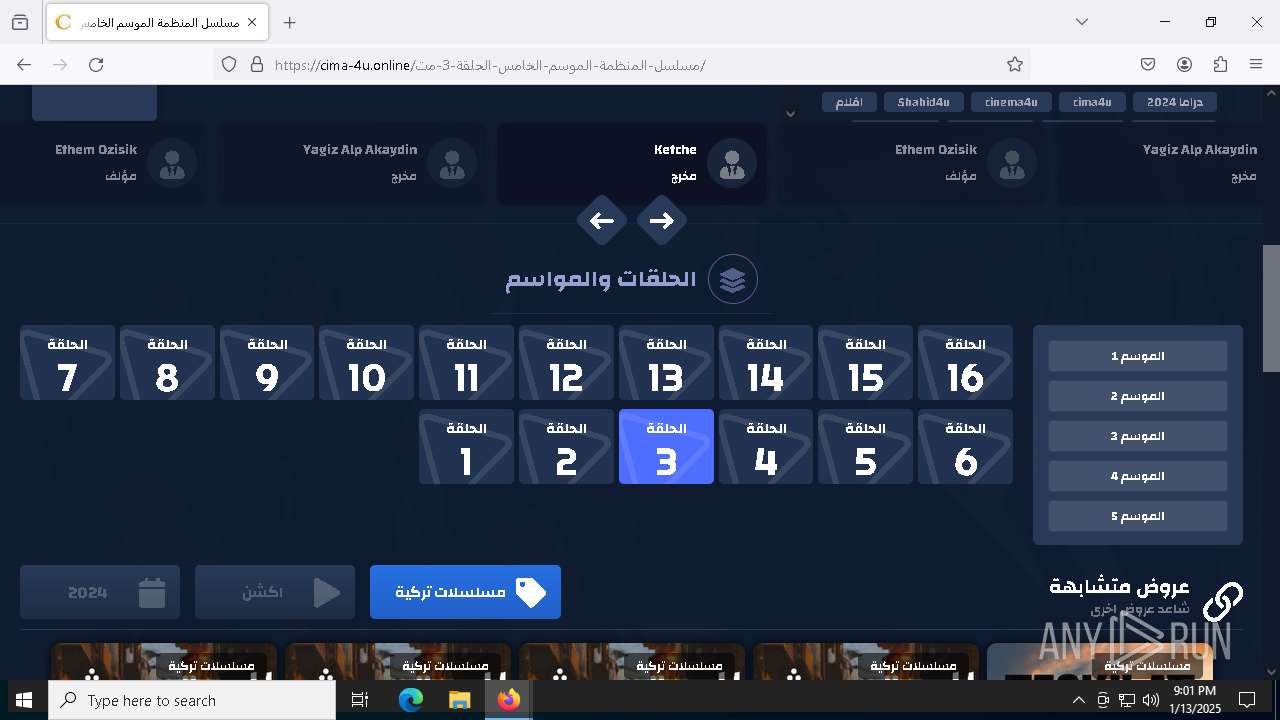Open Microsoft Edge from the taskbar
Viewport: 1280px width, 720px height.
coord(411,700)
